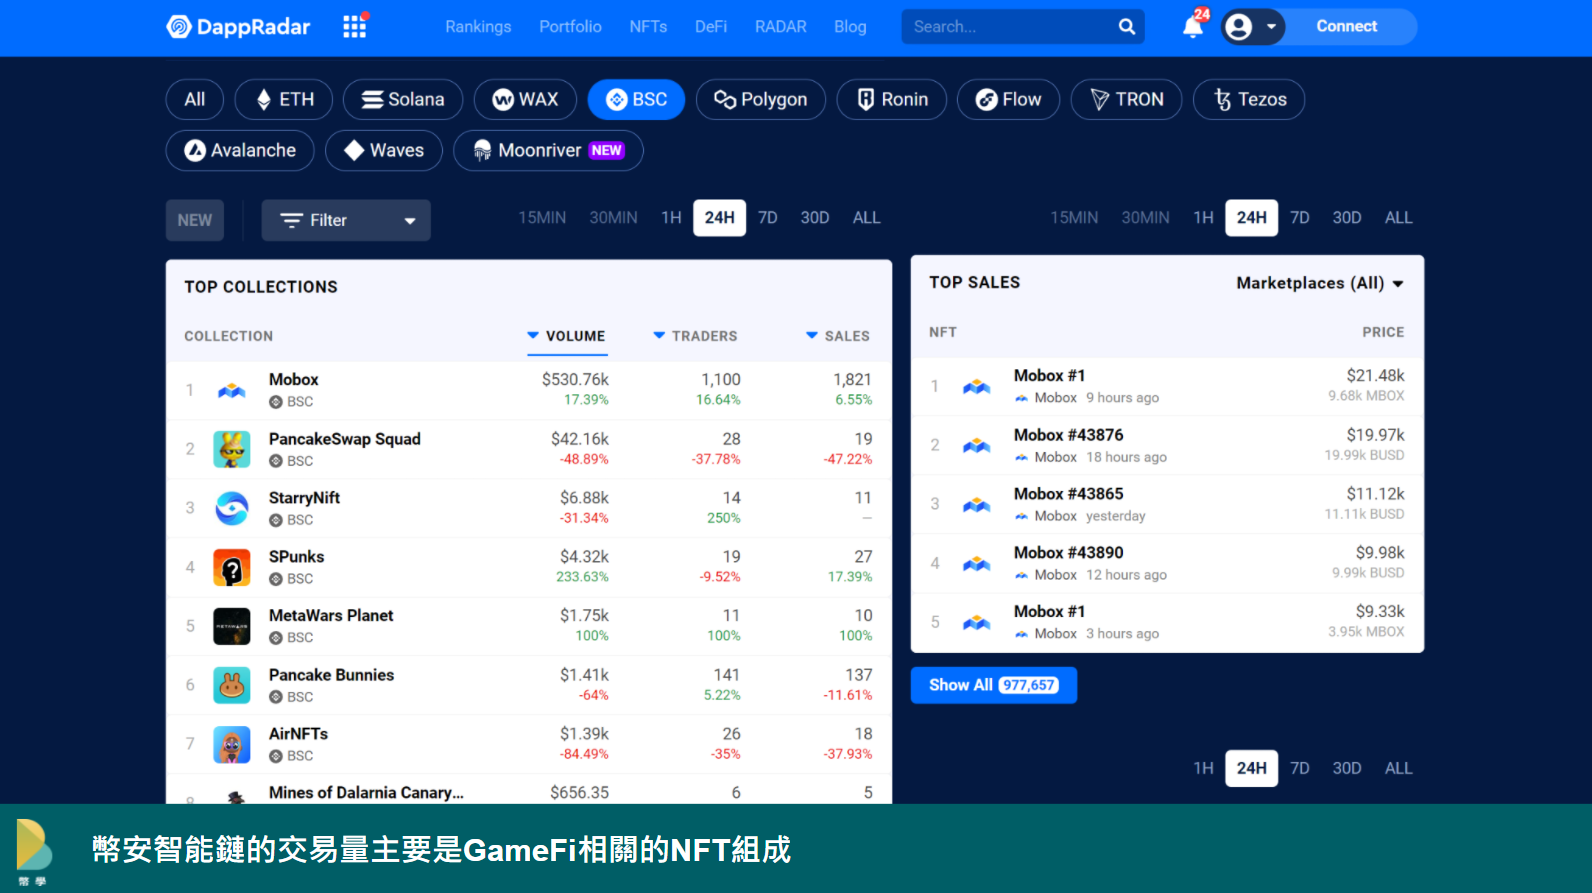The height and width of the screenshot is (893, 1592).
Task: Filter by Solana chain
Action: (403, 99)
